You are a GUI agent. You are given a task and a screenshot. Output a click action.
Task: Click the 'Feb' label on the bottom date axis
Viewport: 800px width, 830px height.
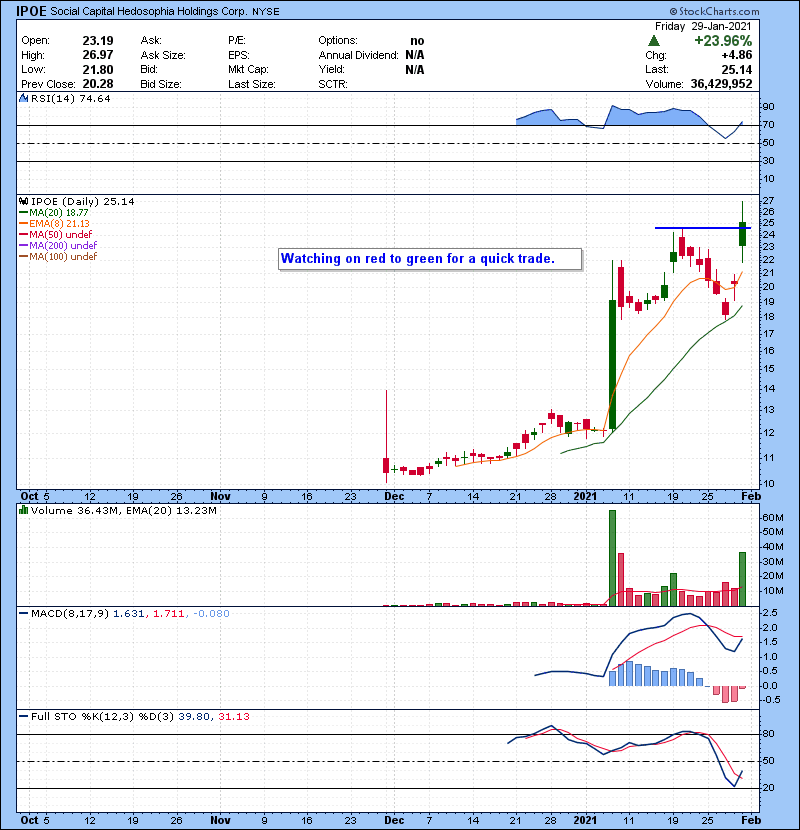click(x=751, y=820)
